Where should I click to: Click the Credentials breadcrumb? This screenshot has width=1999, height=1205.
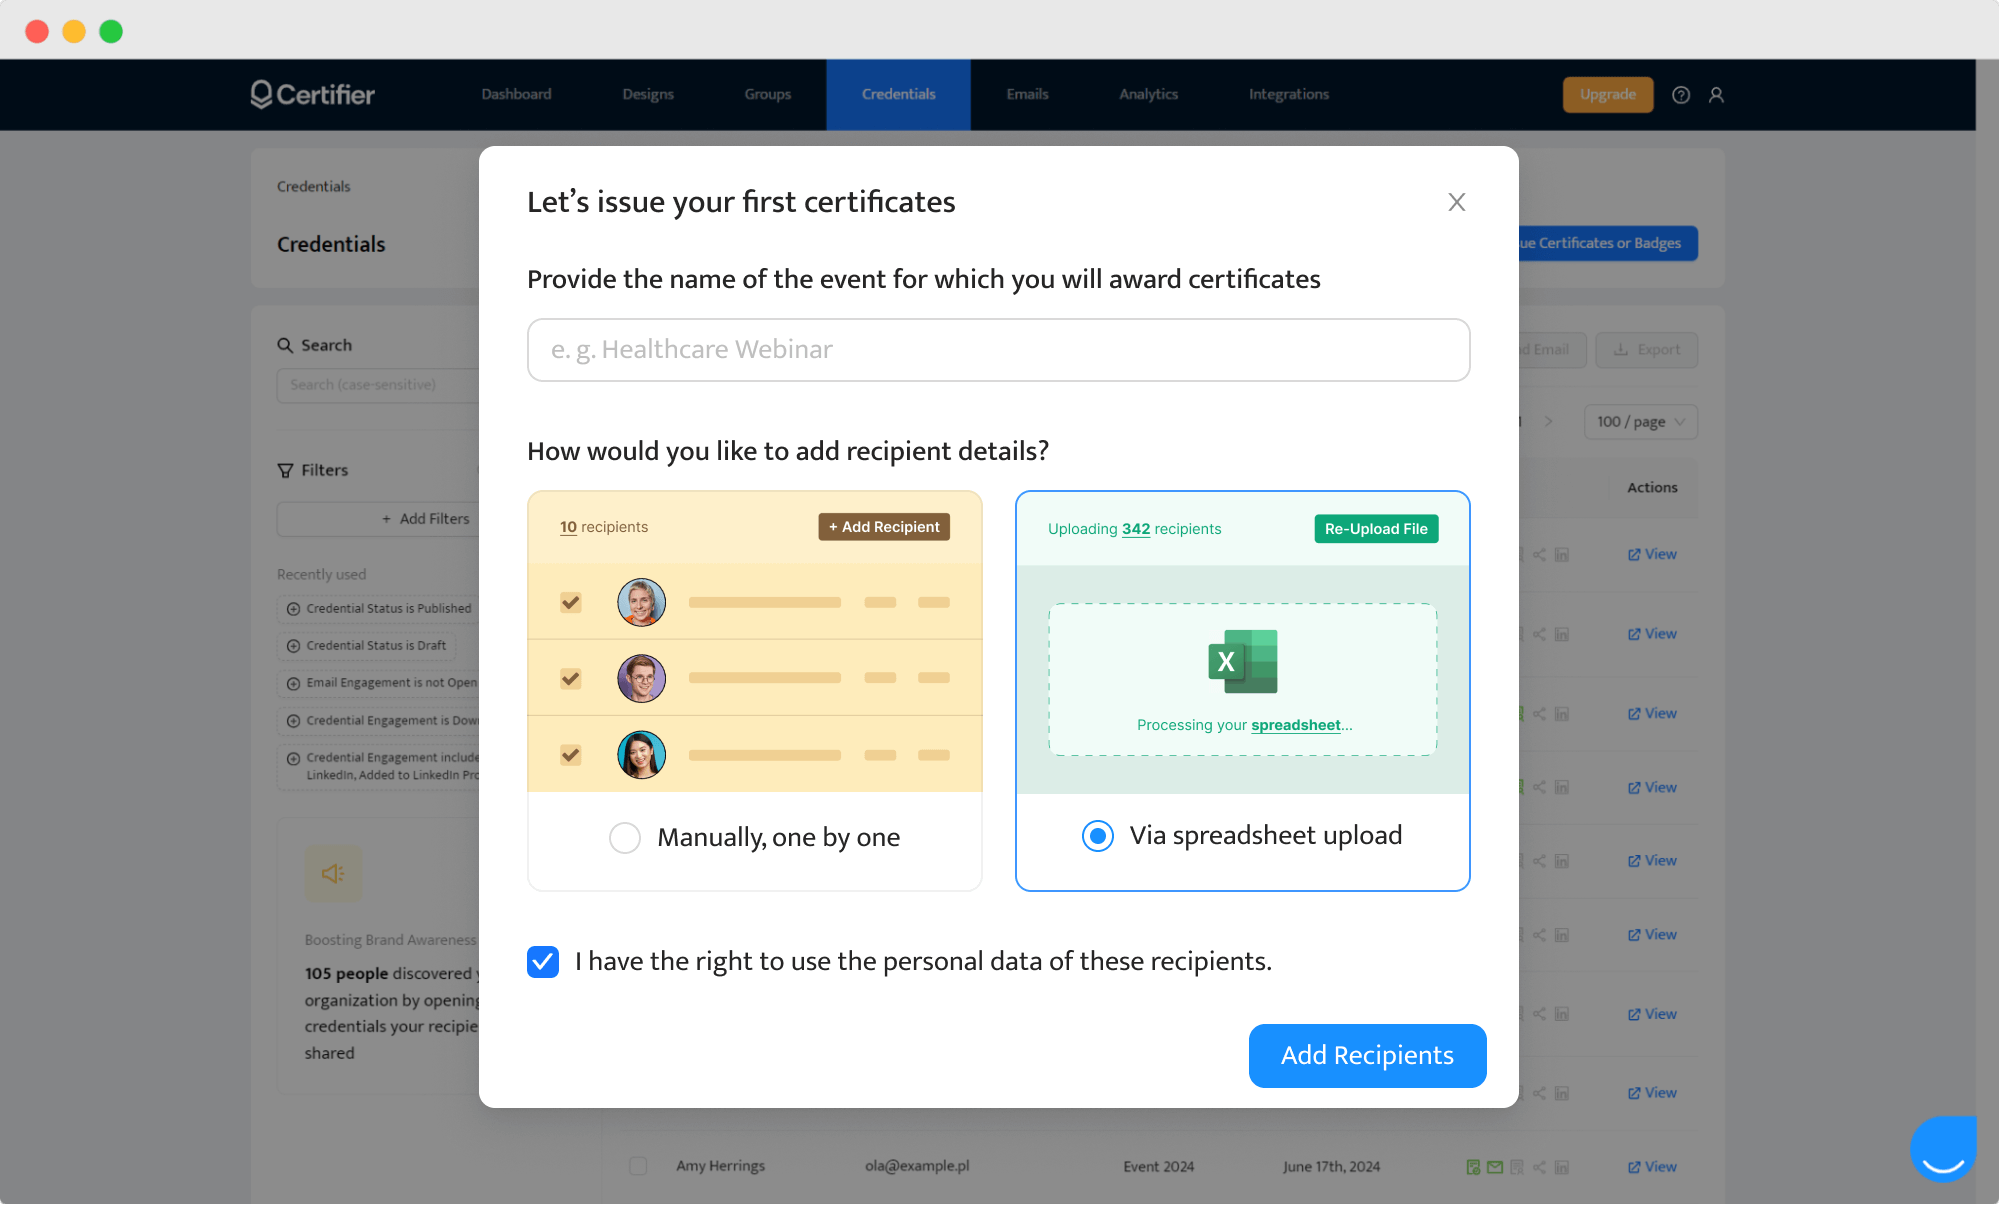[314, 186]
